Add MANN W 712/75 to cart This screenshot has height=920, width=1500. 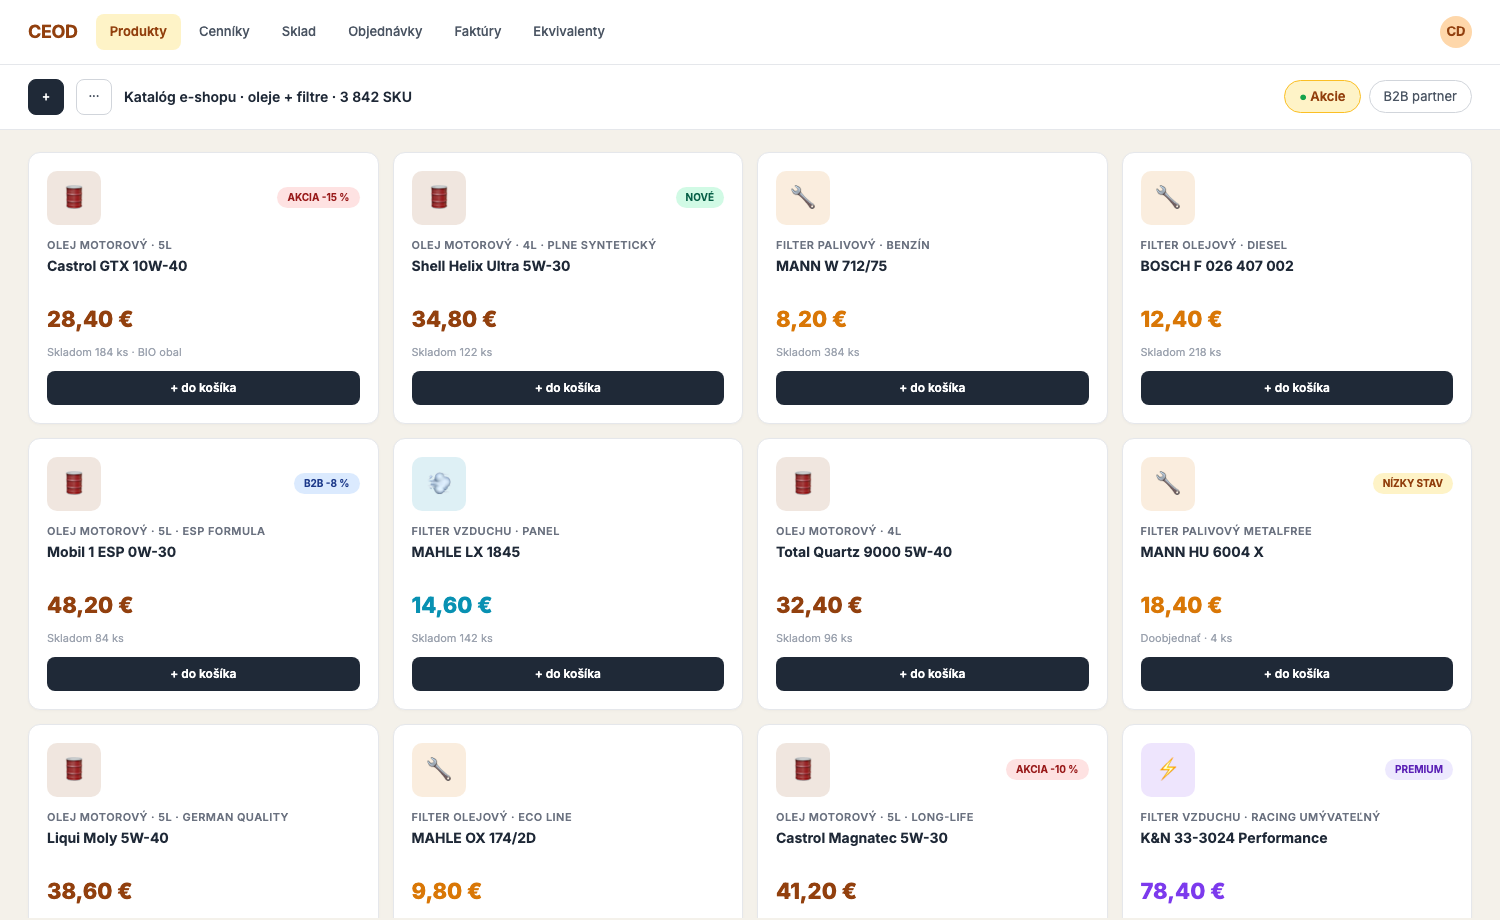[x=932, y=388]
